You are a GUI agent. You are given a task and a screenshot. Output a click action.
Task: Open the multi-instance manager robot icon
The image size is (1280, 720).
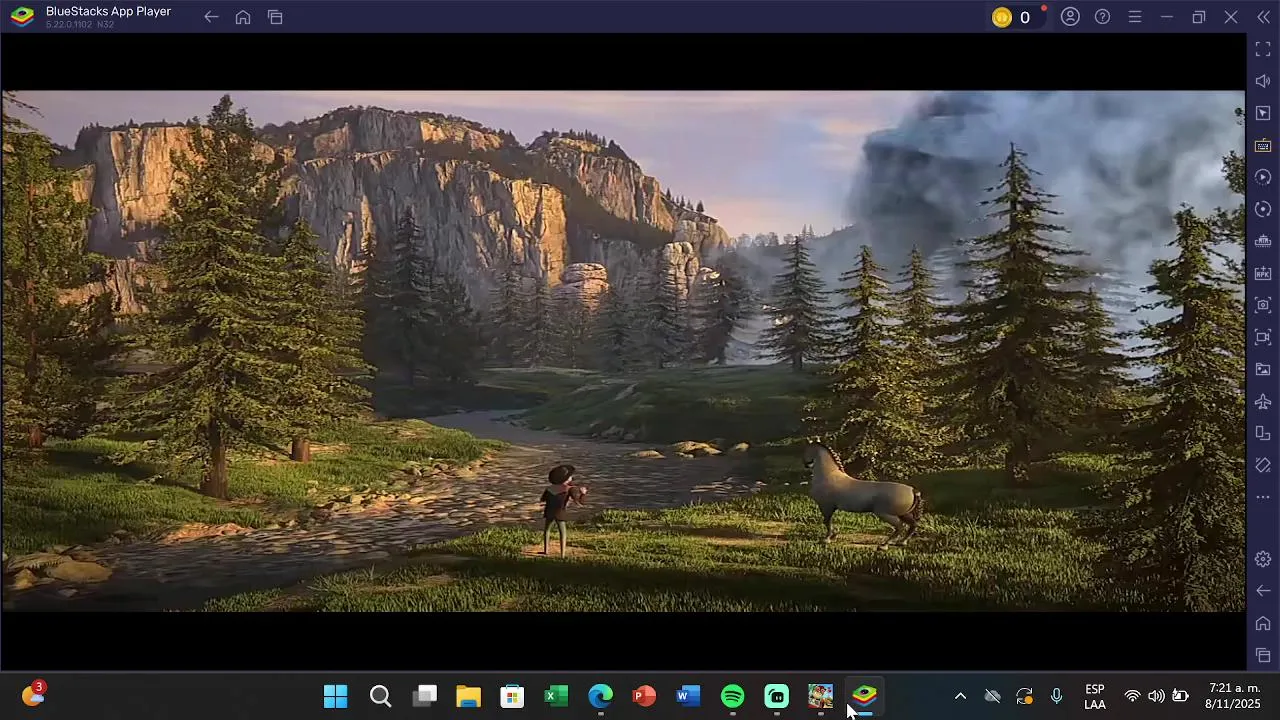coord(1263,241)
